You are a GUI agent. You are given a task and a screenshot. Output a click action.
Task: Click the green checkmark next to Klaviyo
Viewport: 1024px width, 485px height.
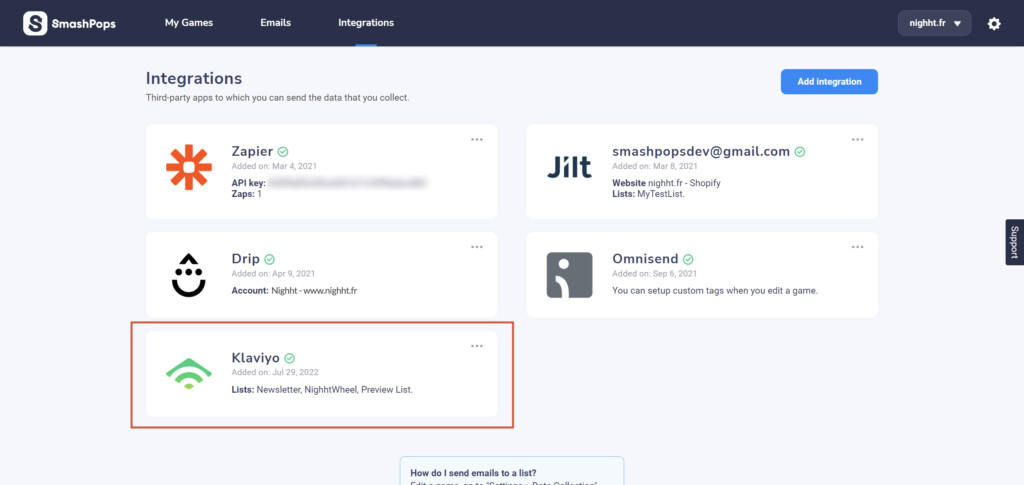pyautogui.click(x=289, y=358)
